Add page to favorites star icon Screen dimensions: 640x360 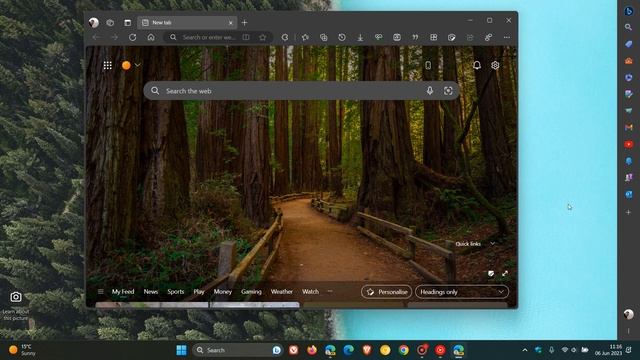pos(262,37)
